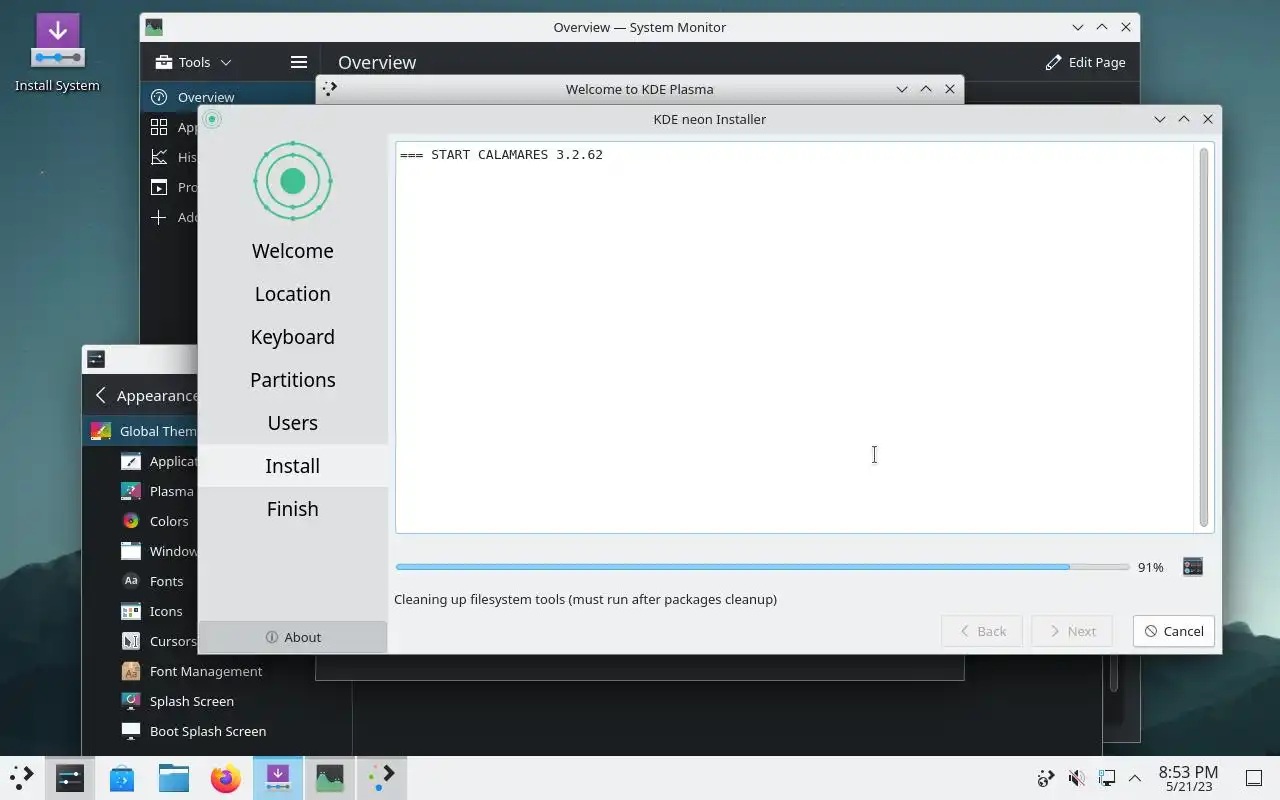
Task: Select the Keyboard step in installer sidebar
Action: [x=293, y=337]
